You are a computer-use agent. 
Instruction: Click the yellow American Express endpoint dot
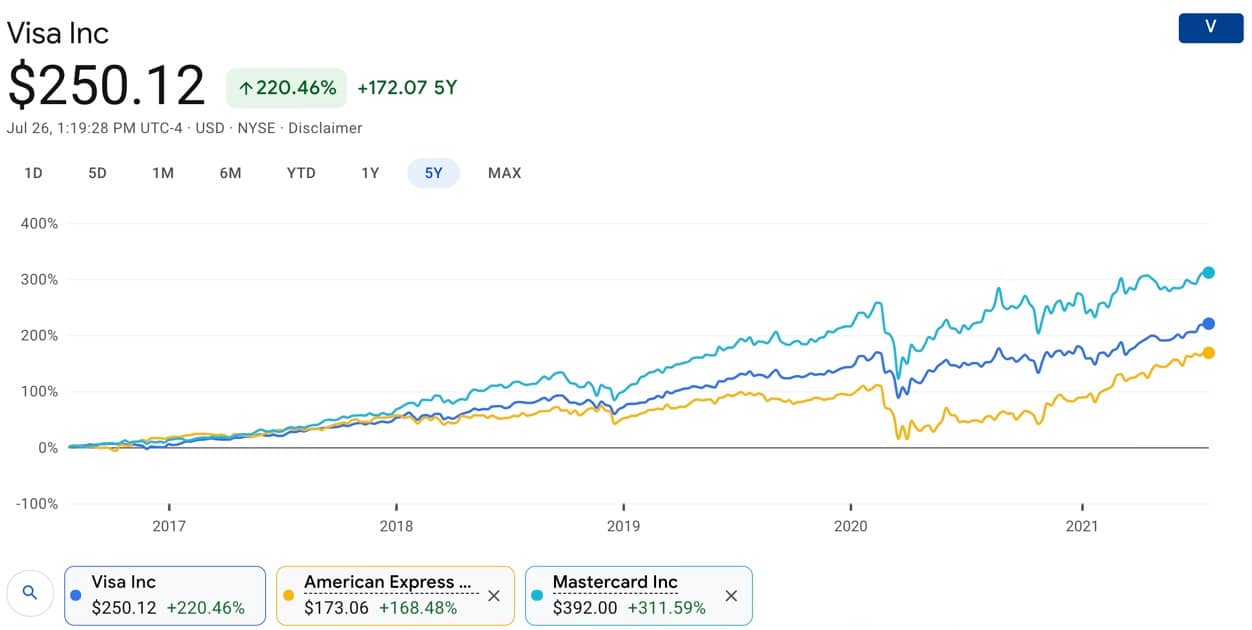coord(1209,352)
